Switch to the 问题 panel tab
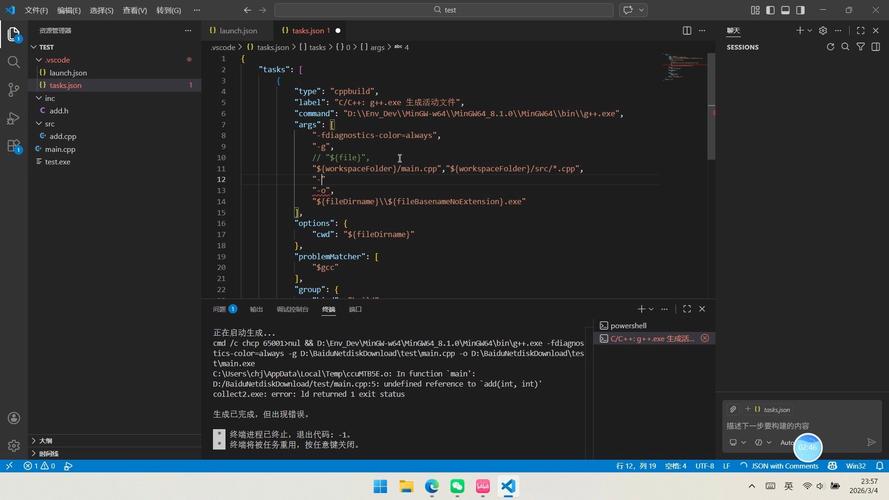 (225, 309)
